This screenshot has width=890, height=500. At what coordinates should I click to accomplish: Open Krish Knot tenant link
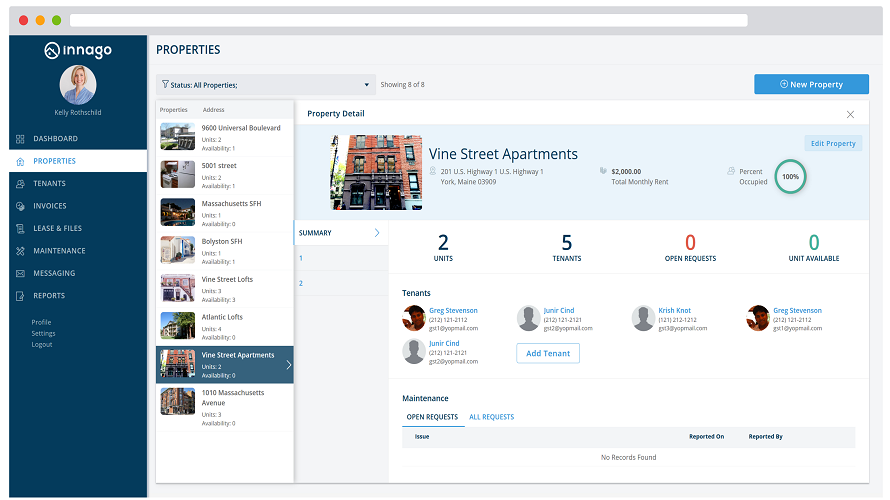pyautogui.click(x=674, y=311)
